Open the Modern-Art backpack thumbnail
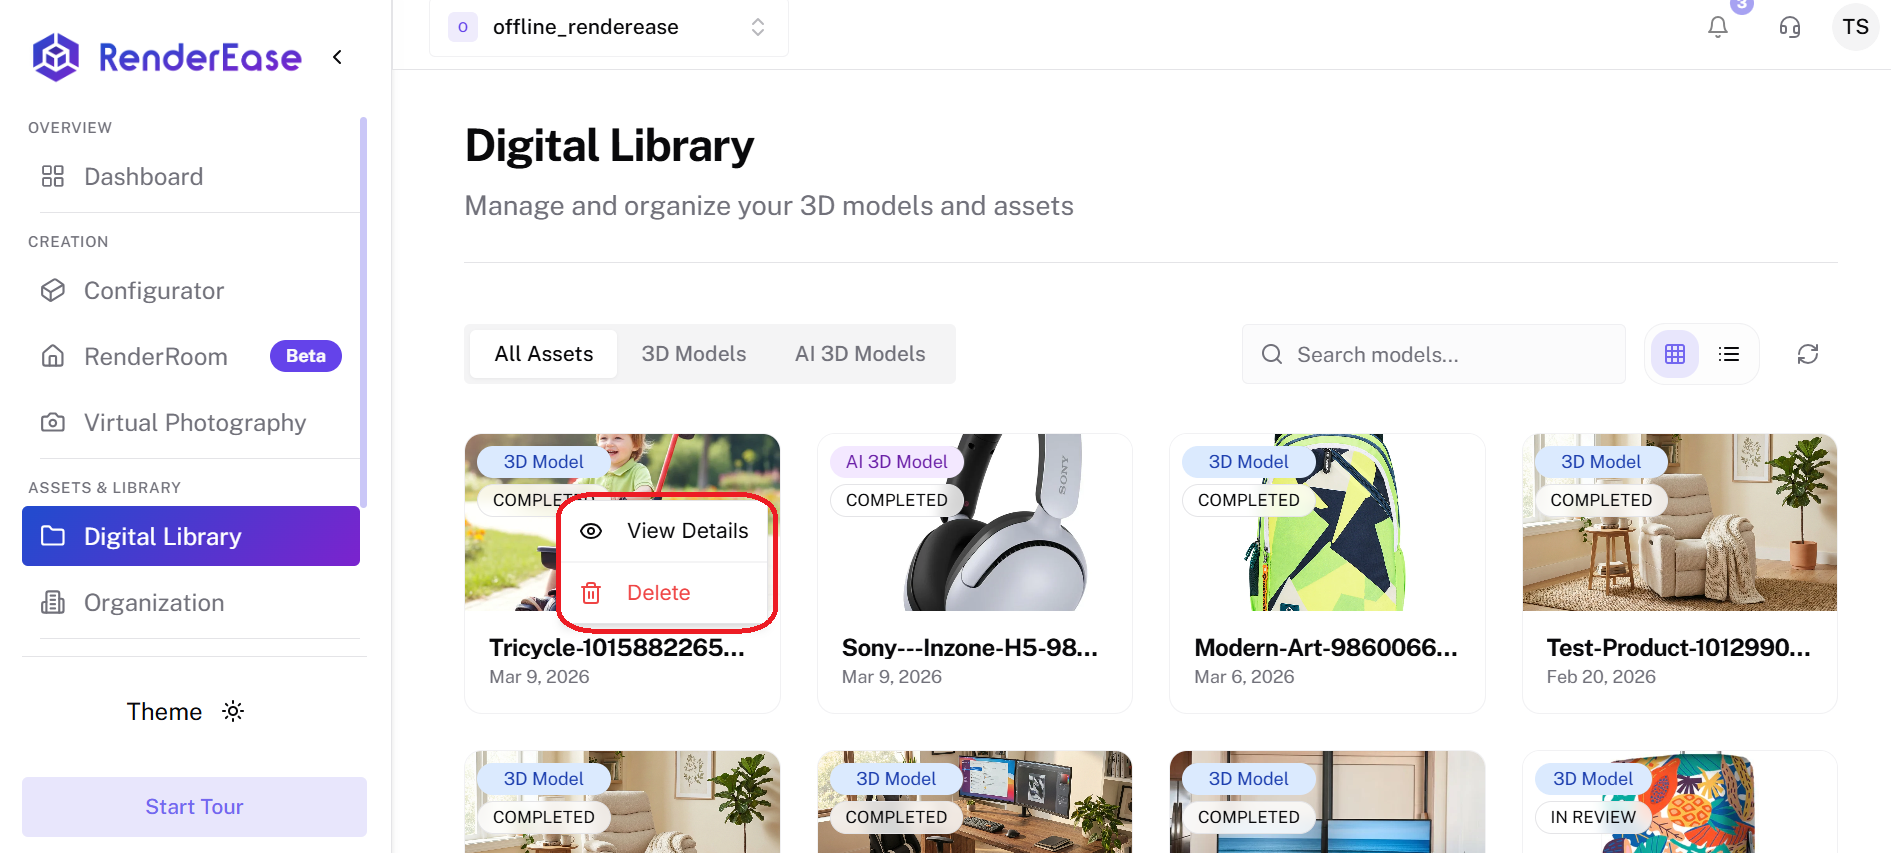The image size is (1891, 853). click(1327, 522)
